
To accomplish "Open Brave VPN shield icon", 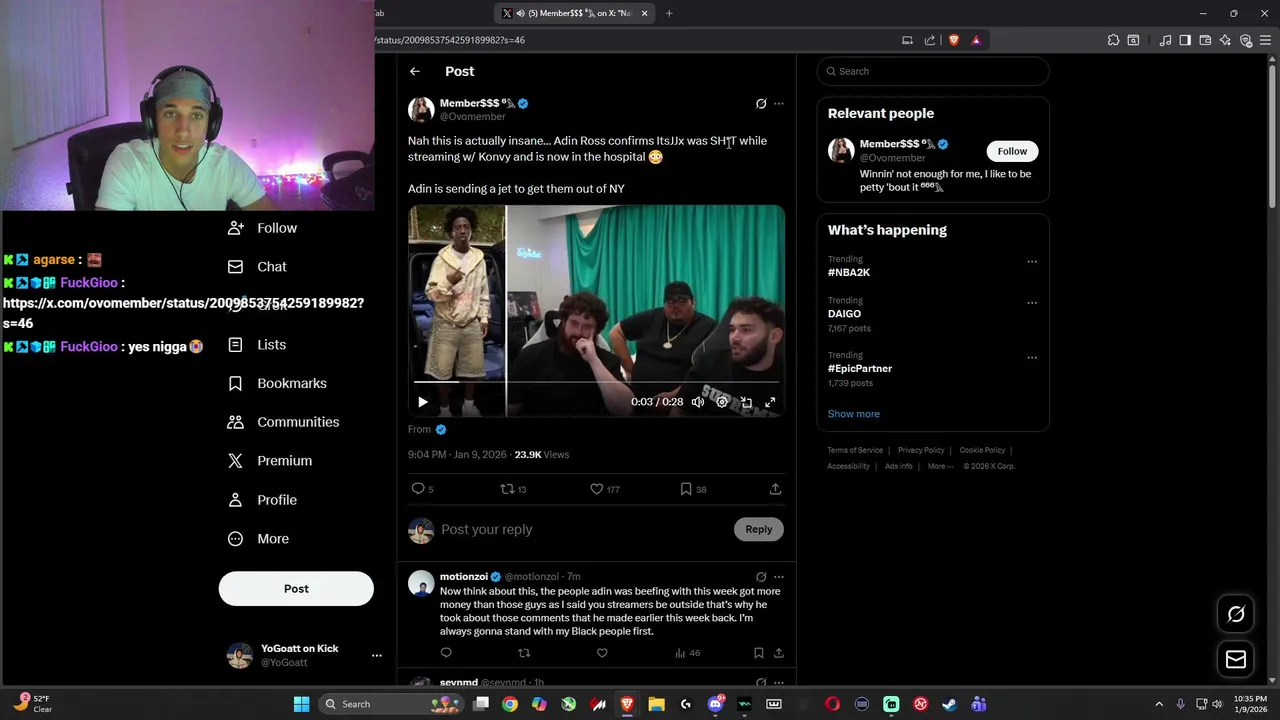I will (1246, 40).
